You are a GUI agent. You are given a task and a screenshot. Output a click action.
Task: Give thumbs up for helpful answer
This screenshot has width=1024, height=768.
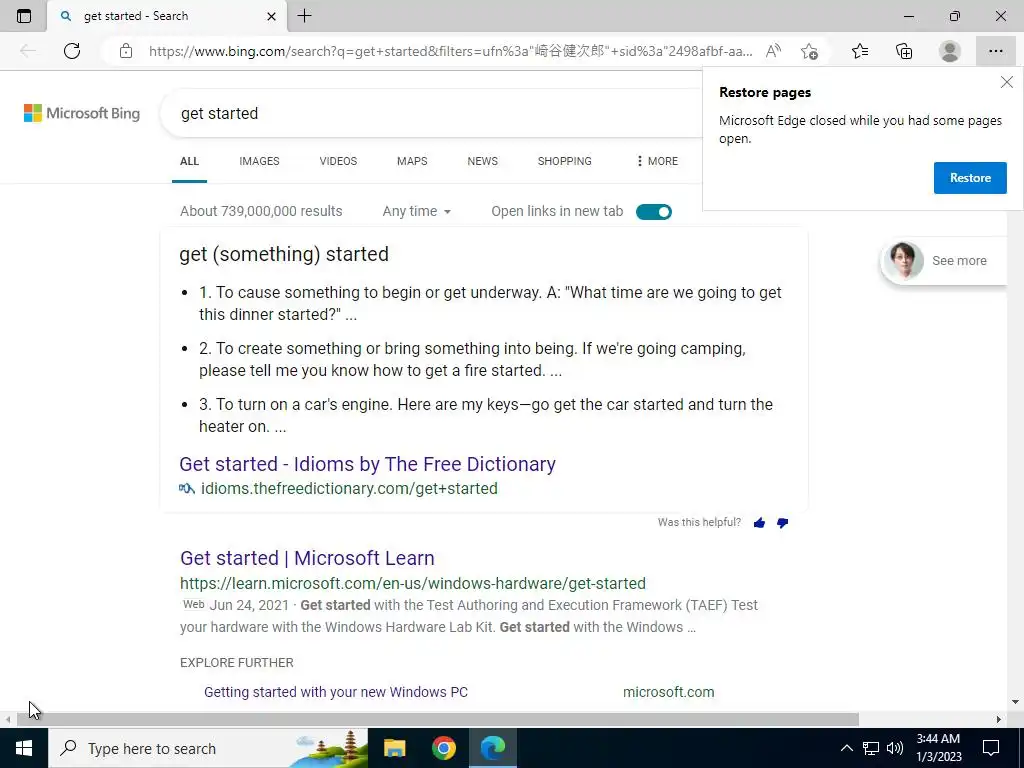click(759, 522)
